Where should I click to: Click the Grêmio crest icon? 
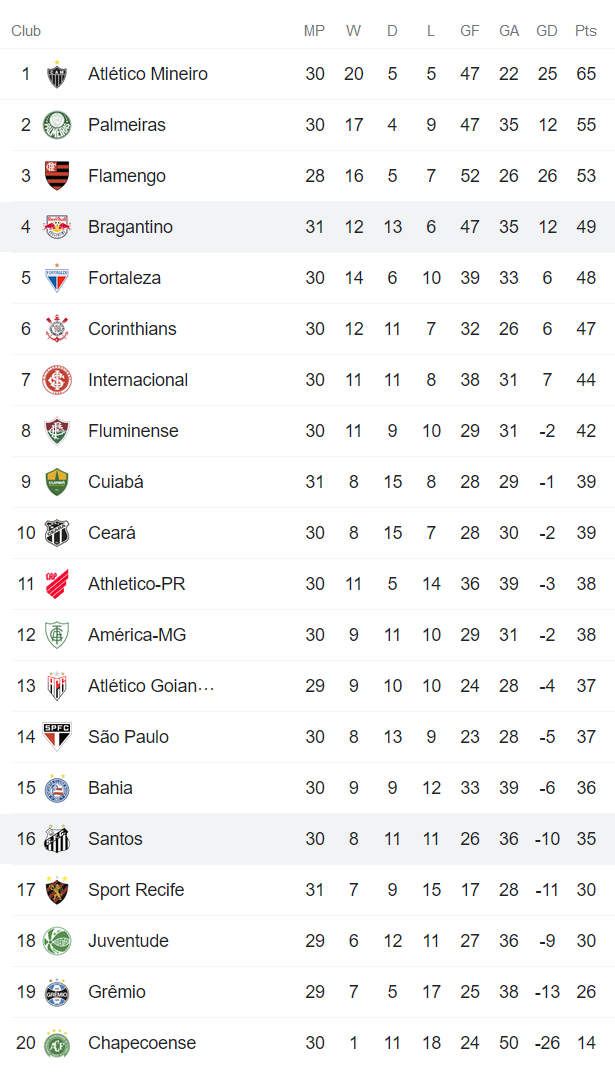click(x=57, y=992)
